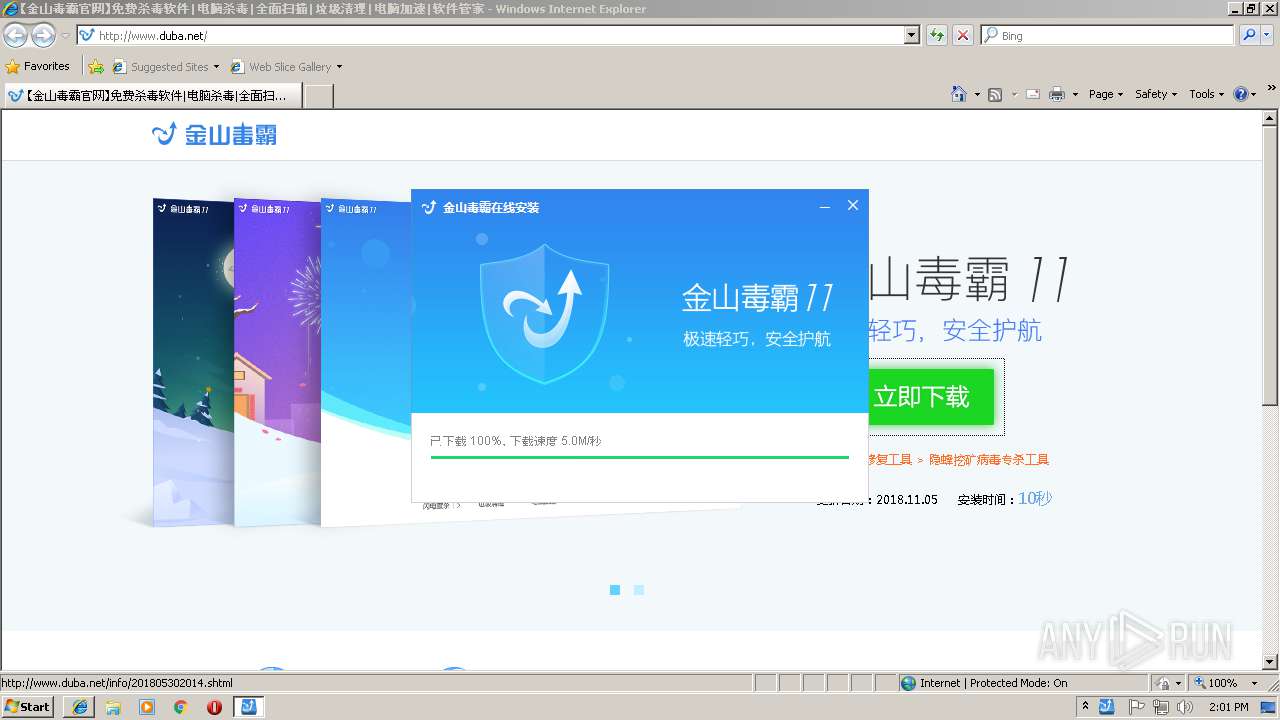Launch Chrome from the taskbar
This screenshot has height=720, width=1280.
[180, 707]
